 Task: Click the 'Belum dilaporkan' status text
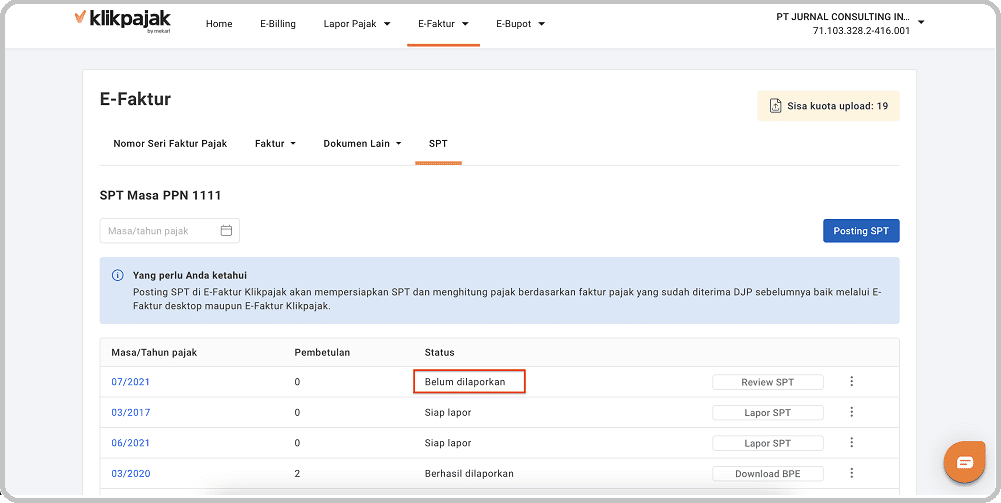465,382
